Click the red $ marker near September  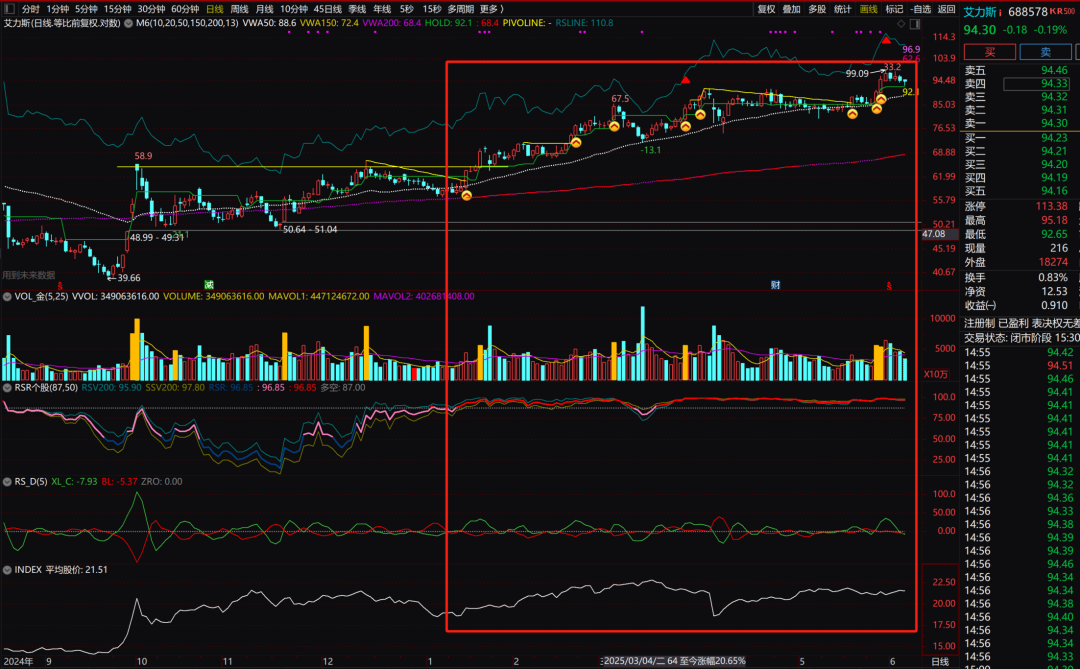(x=60, y=285)
